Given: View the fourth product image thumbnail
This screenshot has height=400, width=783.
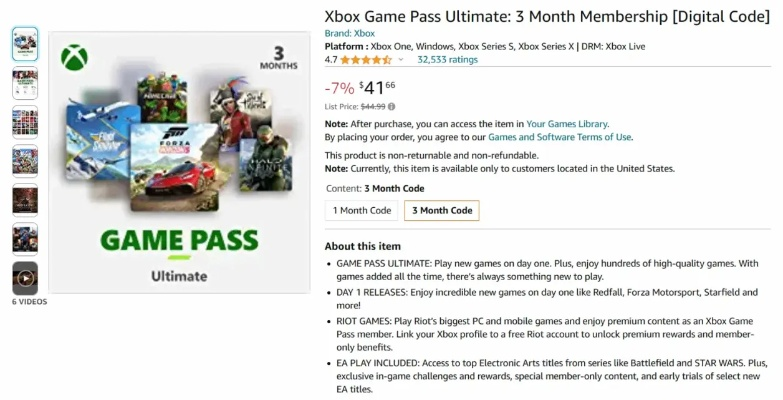Looking at the screenshot, I should [x=25, y=161].
